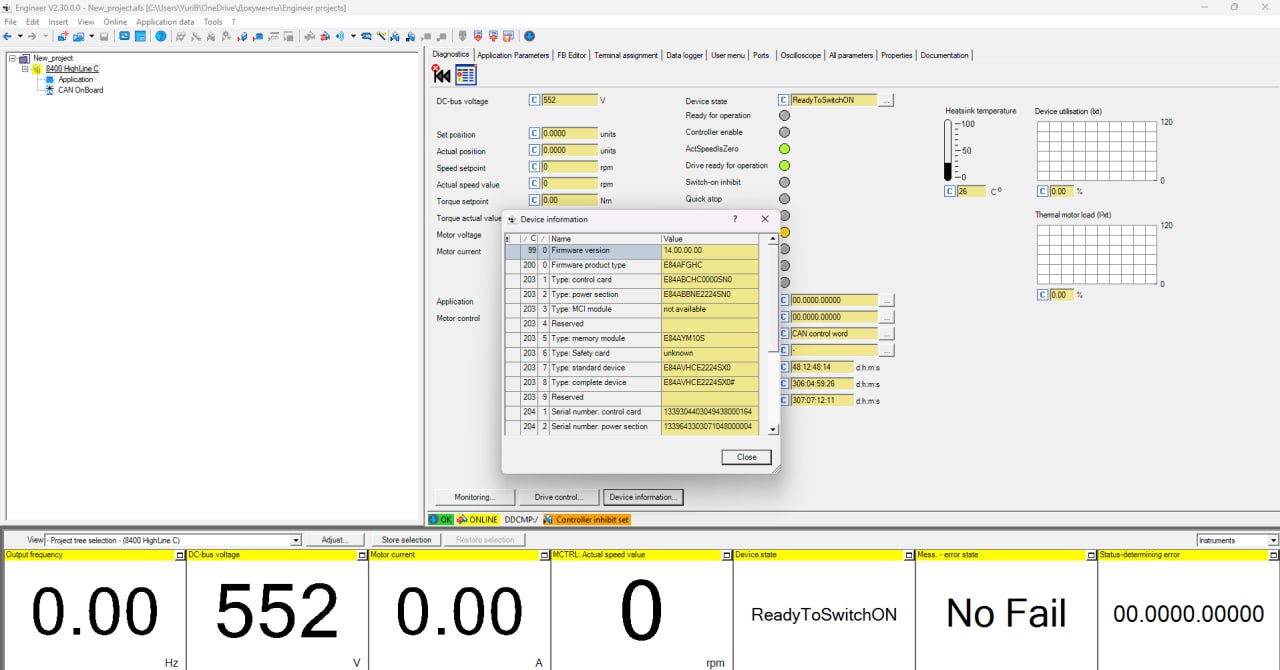Collapse the 8400 HighLine C tree node

(25, 69)
